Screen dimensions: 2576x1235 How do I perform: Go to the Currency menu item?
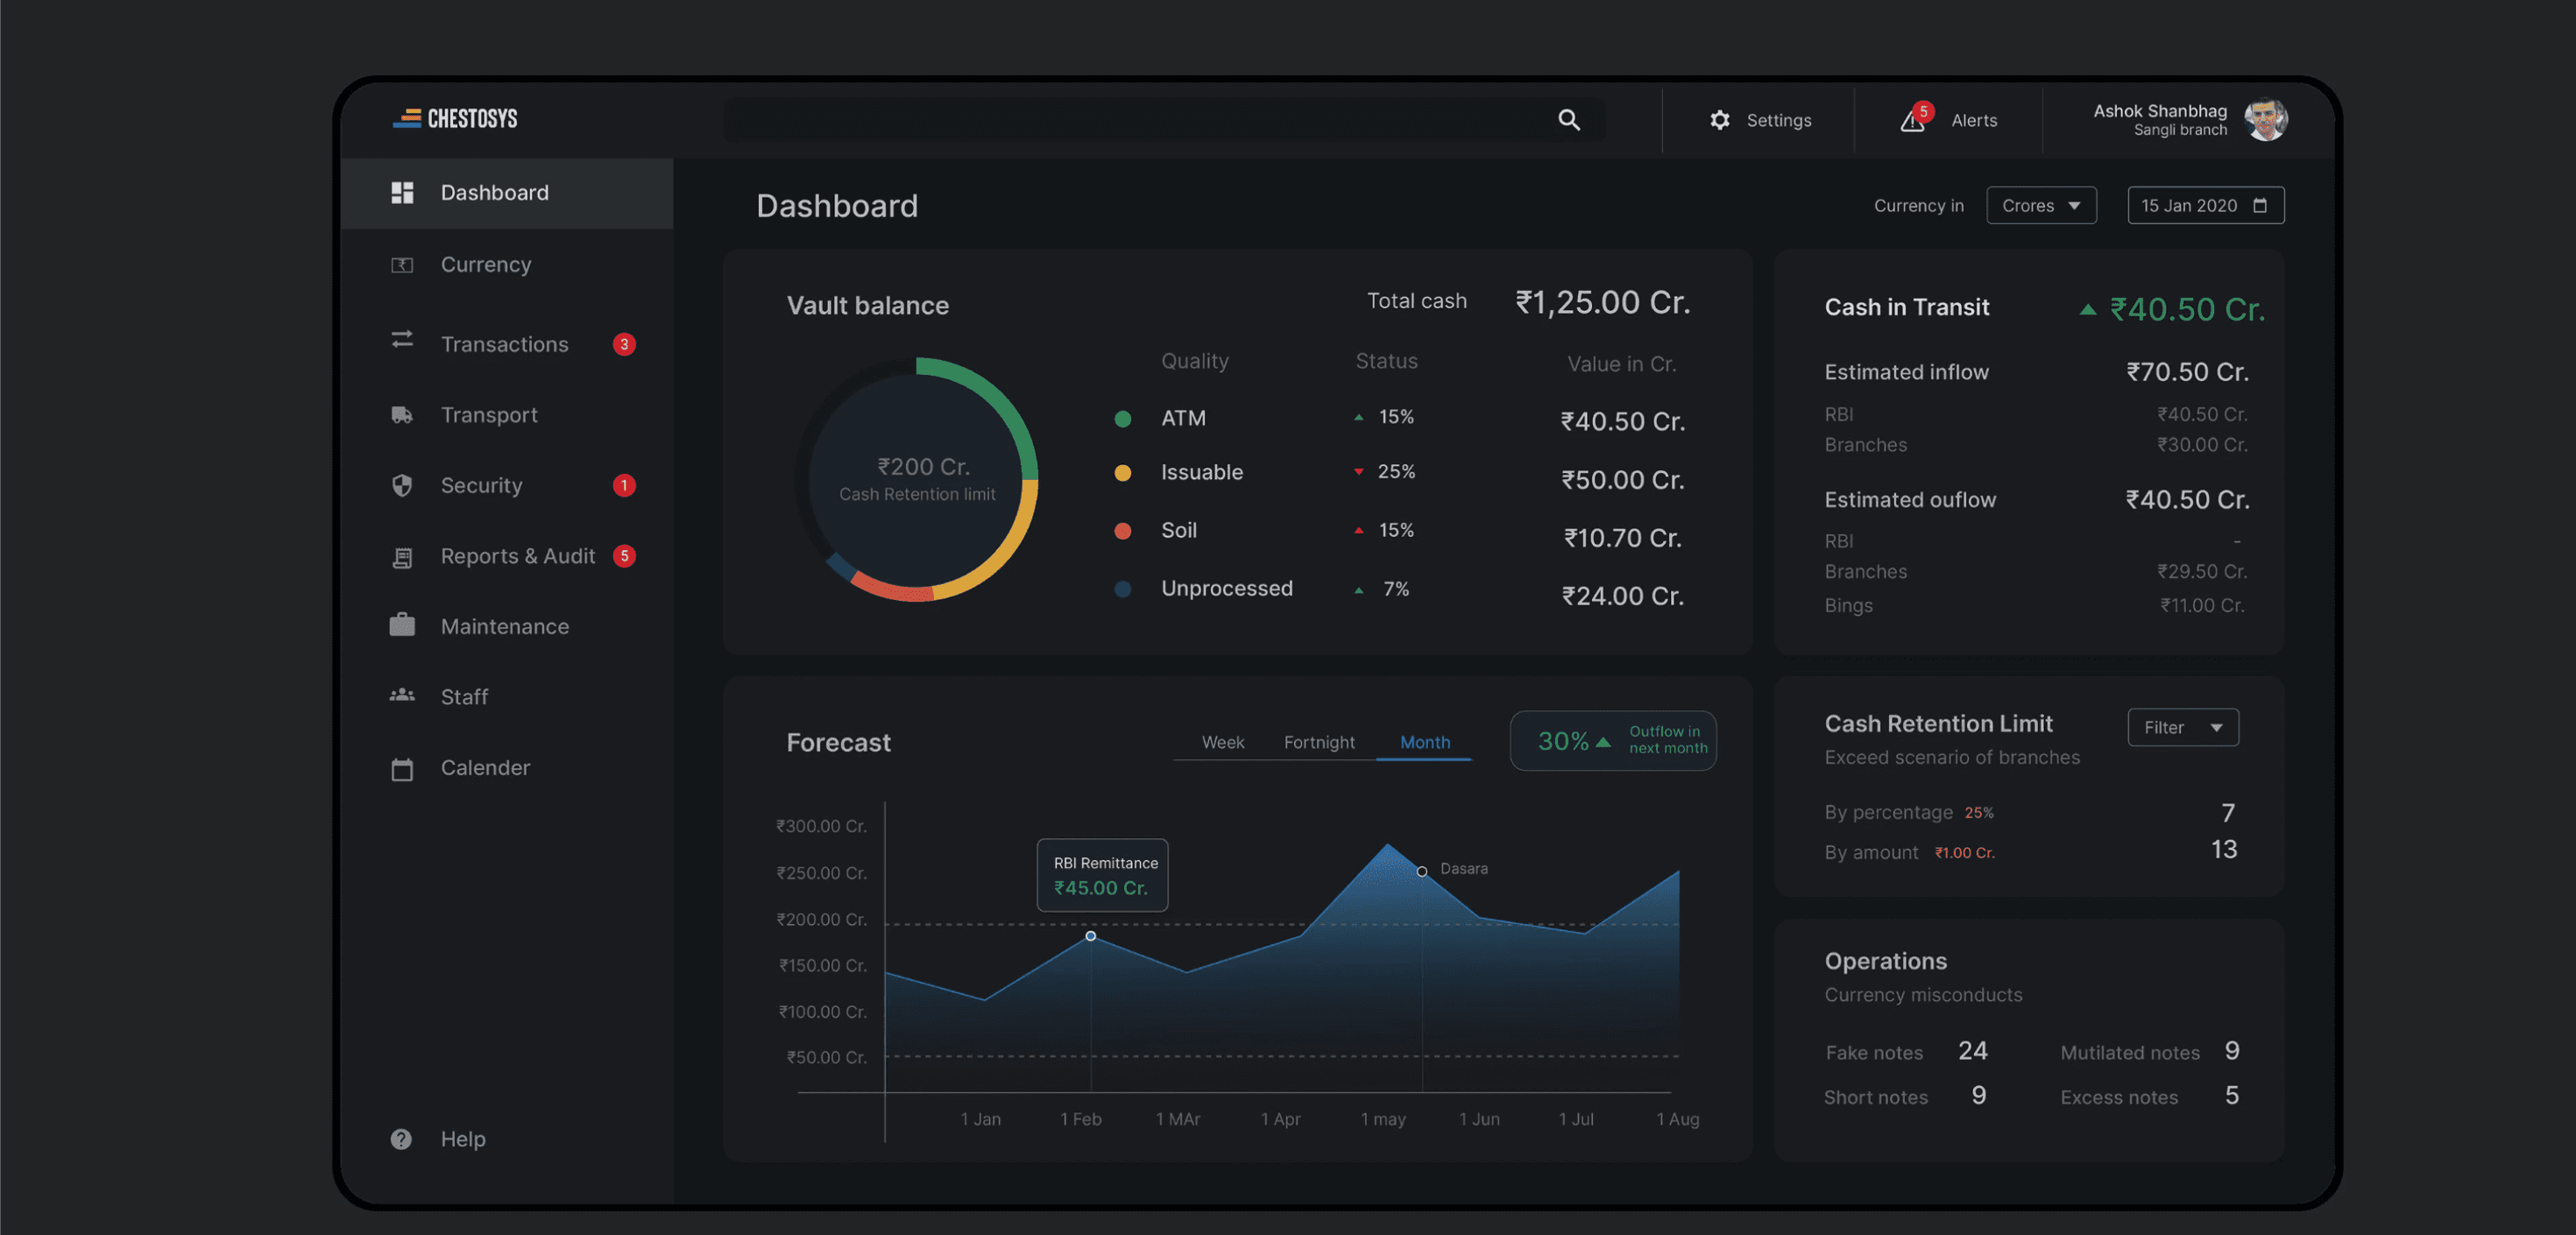point(485,264)
